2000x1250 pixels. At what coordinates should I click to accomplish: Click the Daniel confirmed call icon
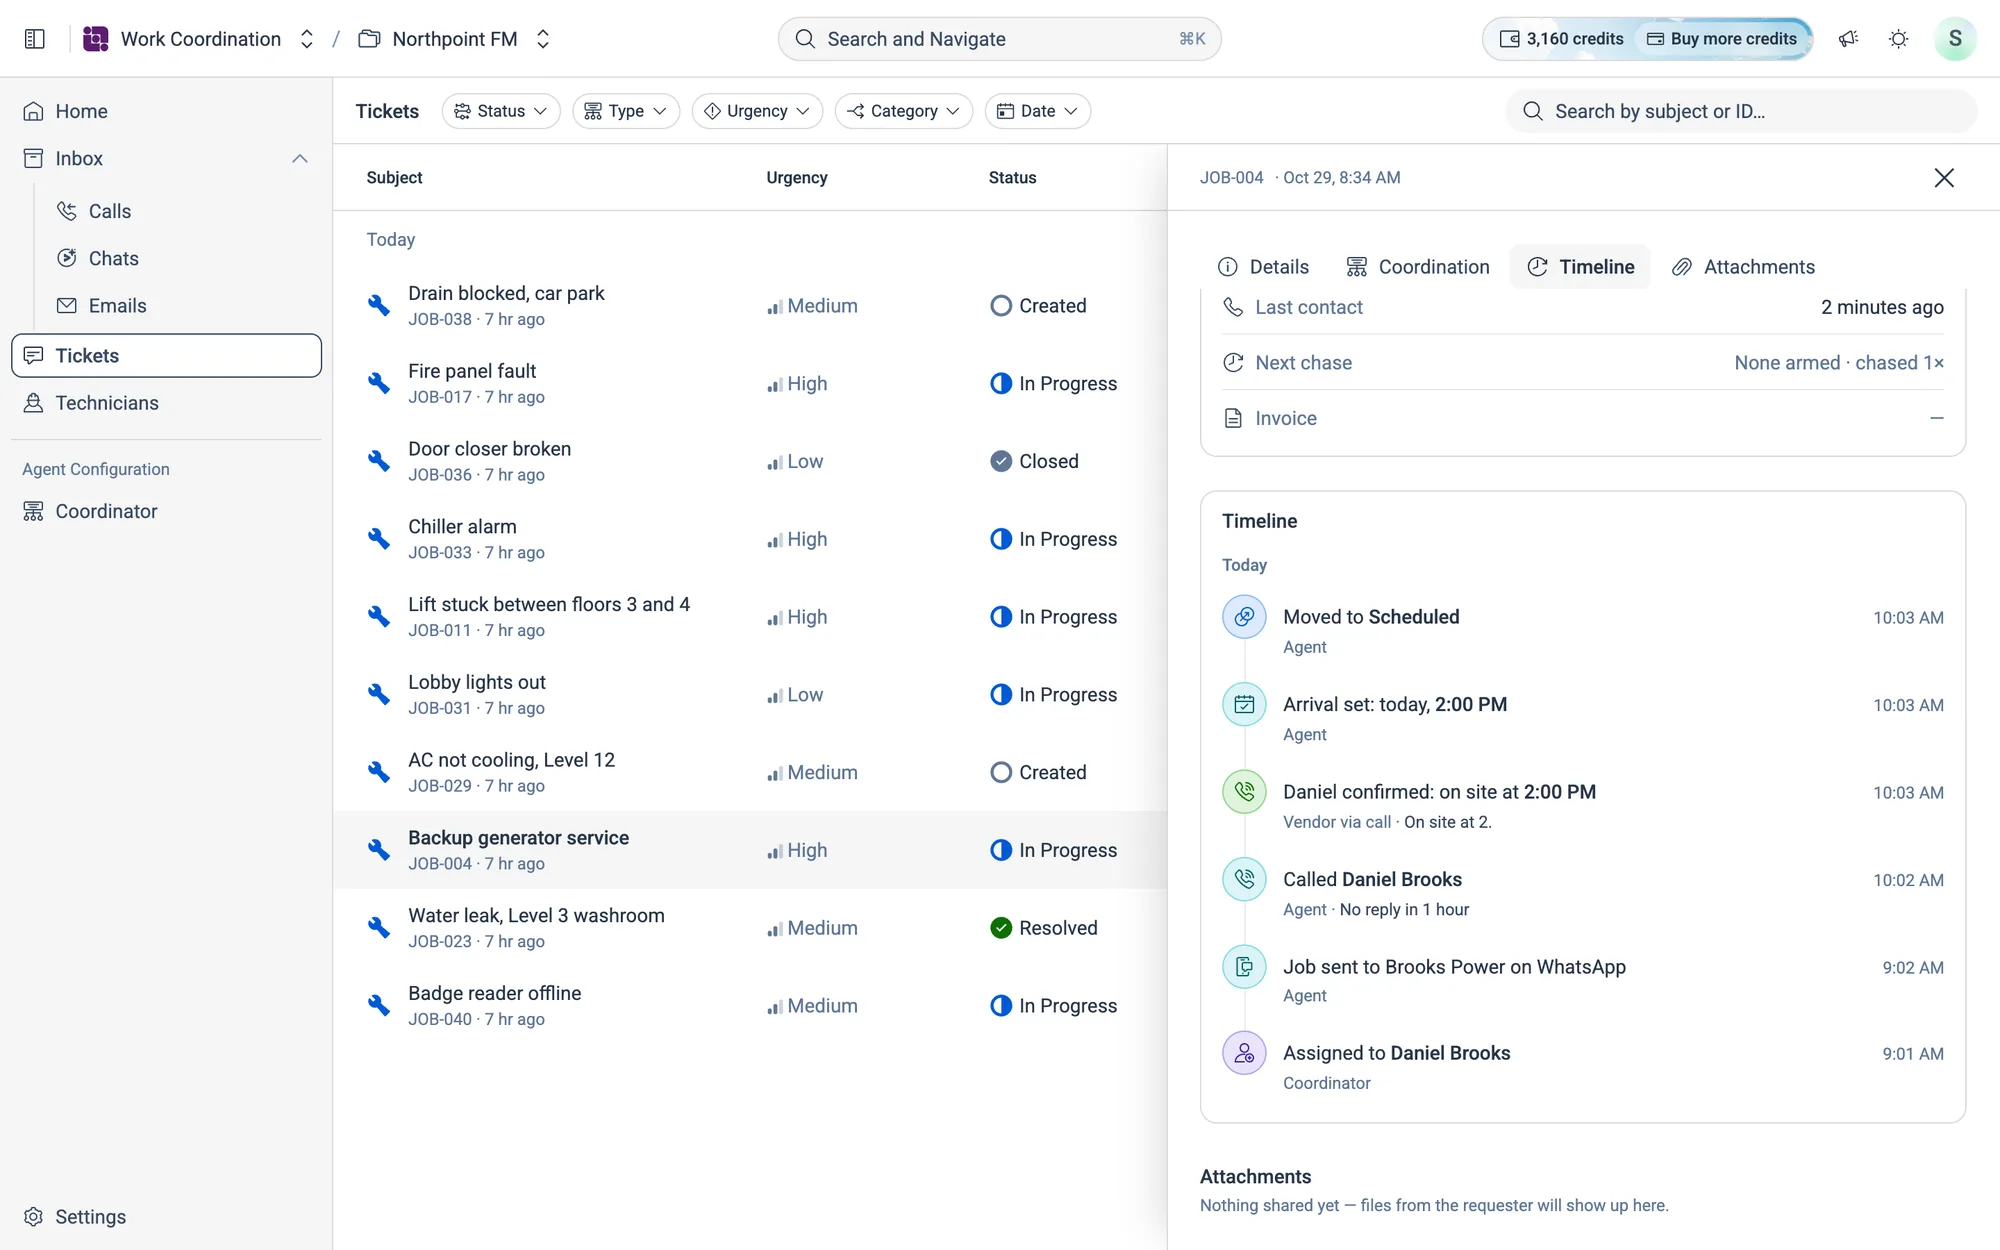pyautogui.click(x=1244, y=792)
